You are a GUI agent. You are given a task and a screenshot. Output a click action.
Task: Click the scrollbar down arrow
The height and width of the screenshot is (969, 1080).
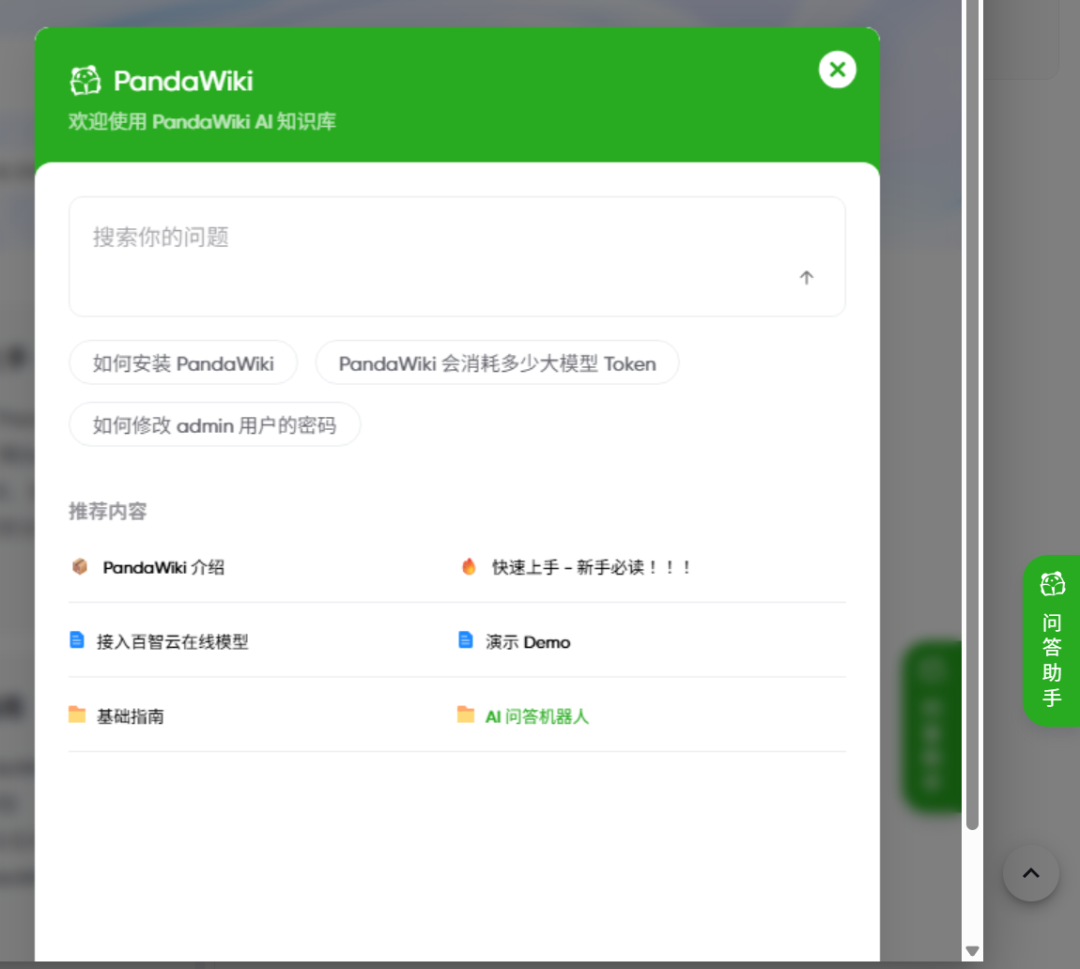(x=971, y=950)
